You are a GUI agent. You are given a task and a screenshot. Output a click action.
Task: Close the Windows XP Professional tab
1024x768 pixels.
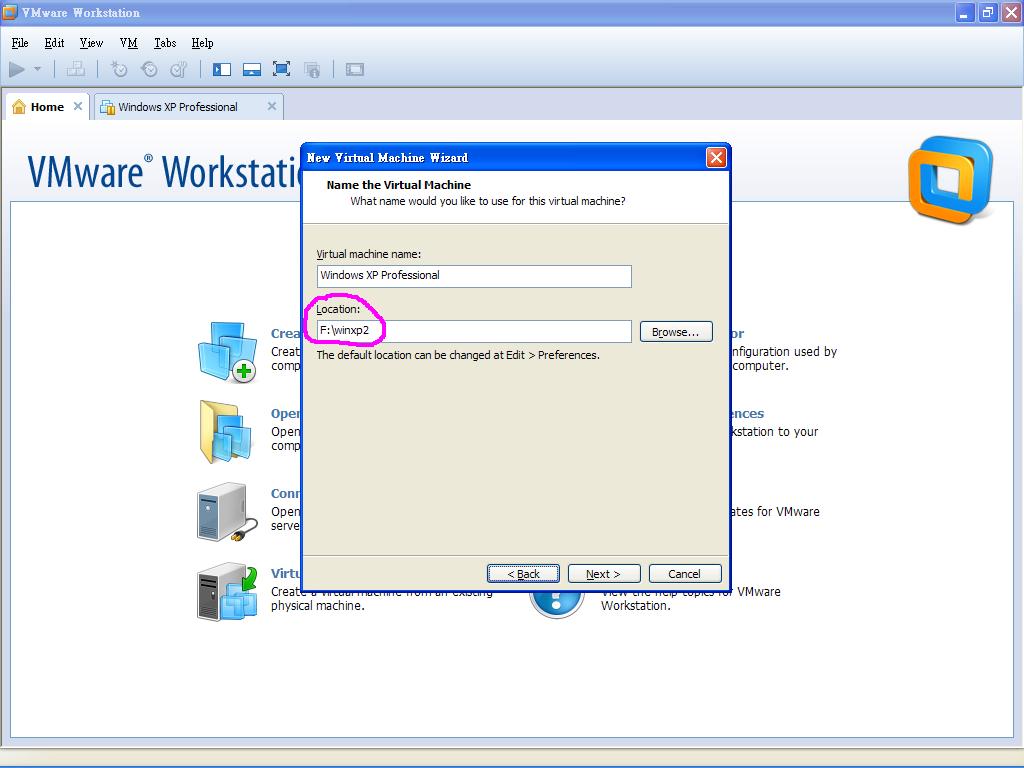[272, 106]
